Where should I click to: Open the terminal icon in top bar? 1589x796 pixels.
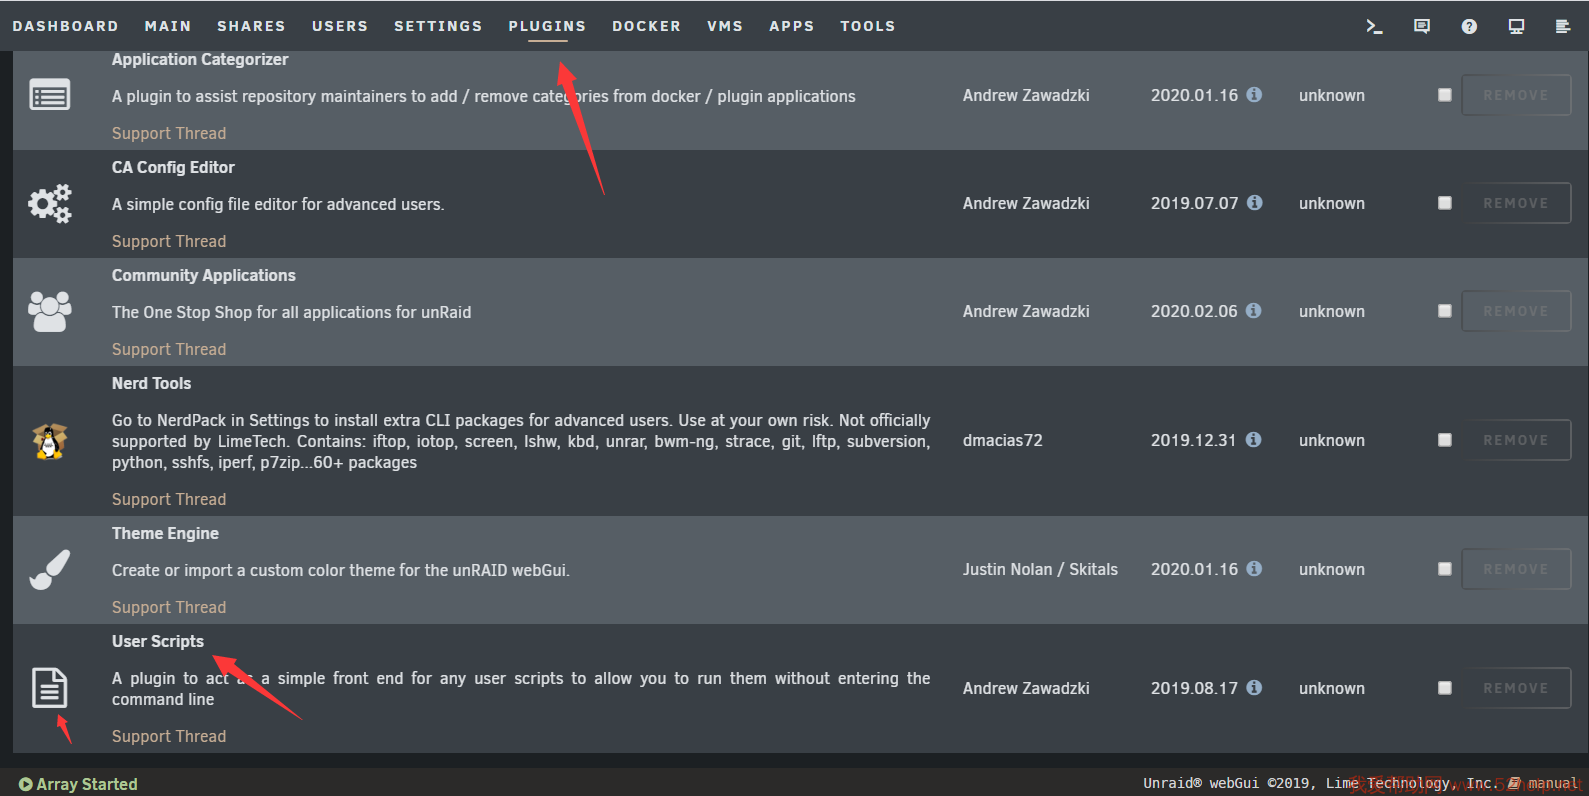[1374, 27]
